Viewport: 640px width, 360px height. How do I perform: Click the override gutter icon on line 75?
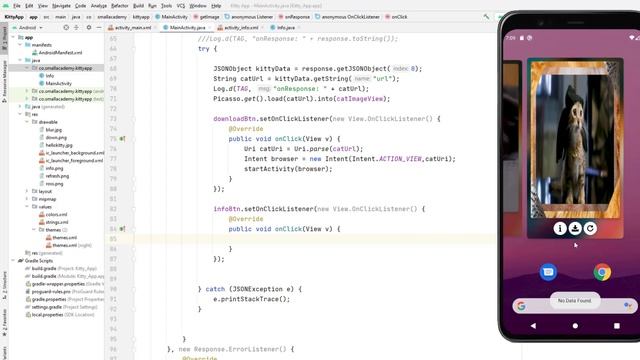click(122, 139)
